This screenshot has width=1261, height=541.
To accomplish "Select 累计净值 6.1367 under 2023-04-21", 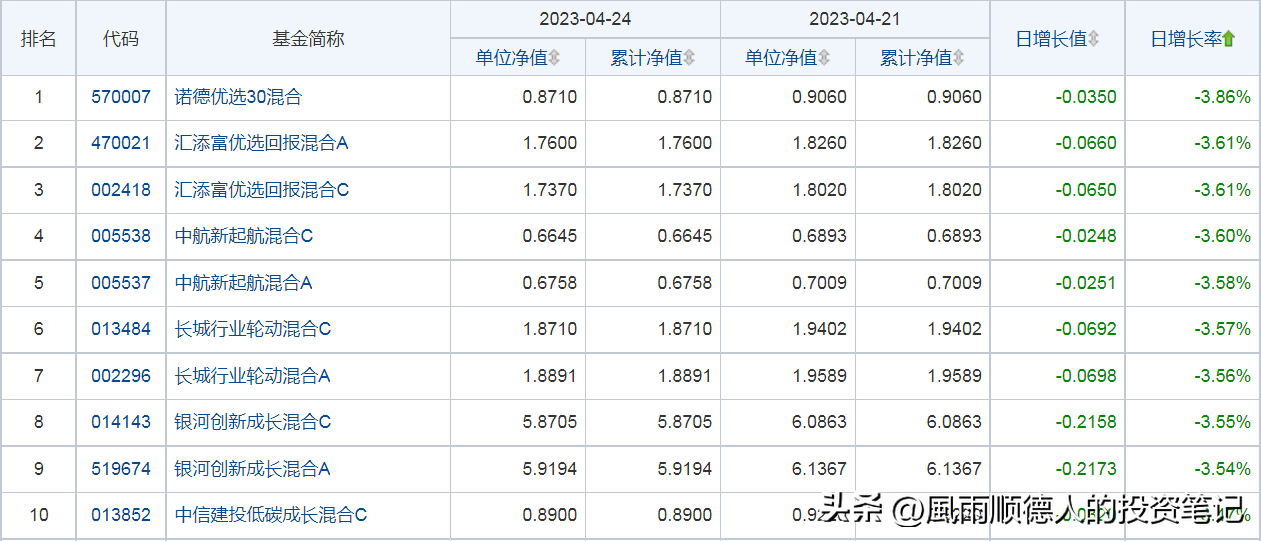I will tap(955, 469).
